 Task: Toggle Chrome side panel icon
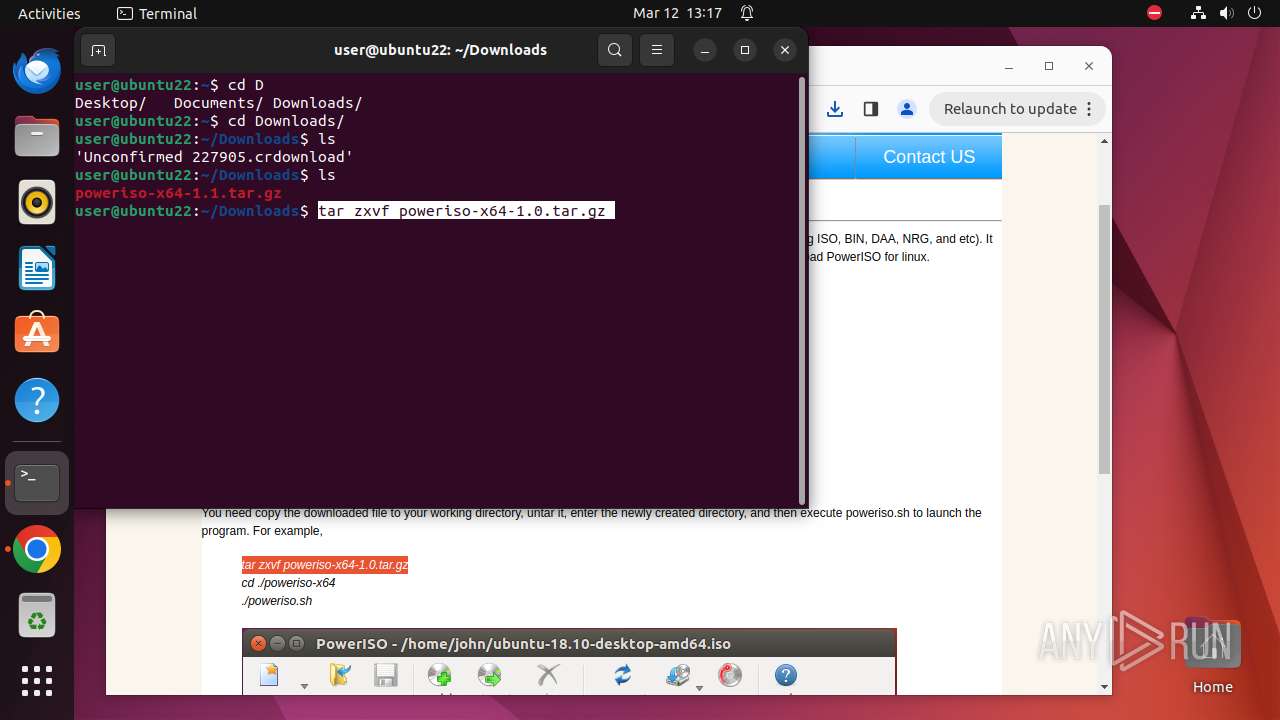coord(871,109)
